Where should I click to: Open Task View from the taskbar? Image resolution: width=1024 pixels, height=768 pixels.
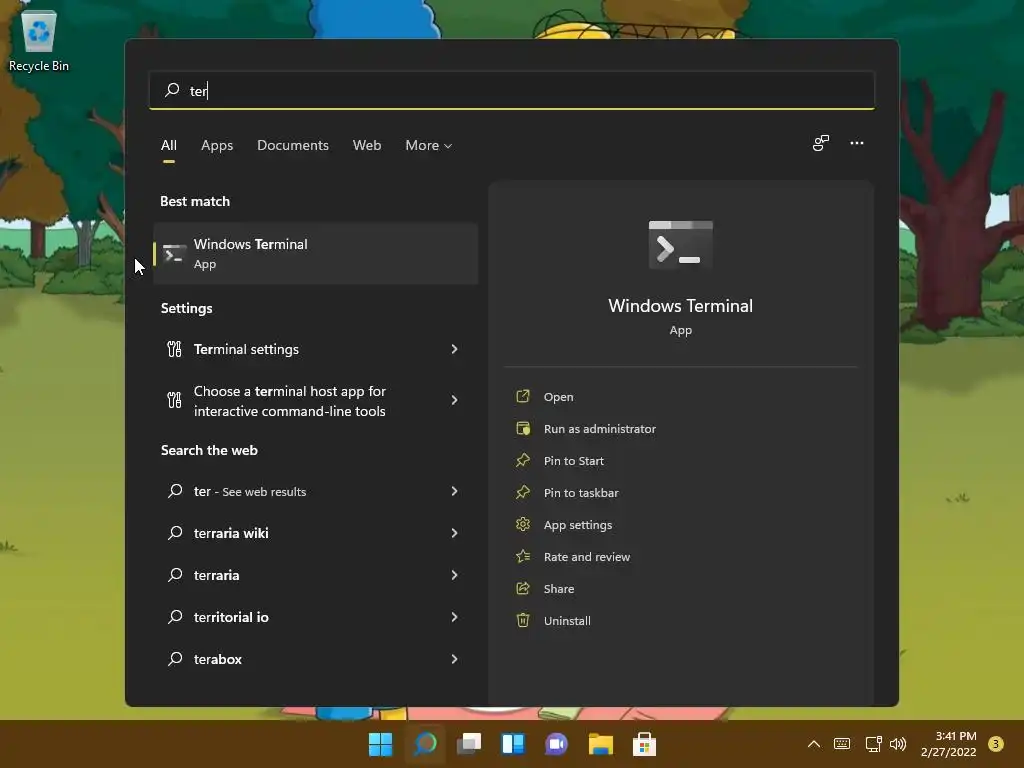pos(469,744)
